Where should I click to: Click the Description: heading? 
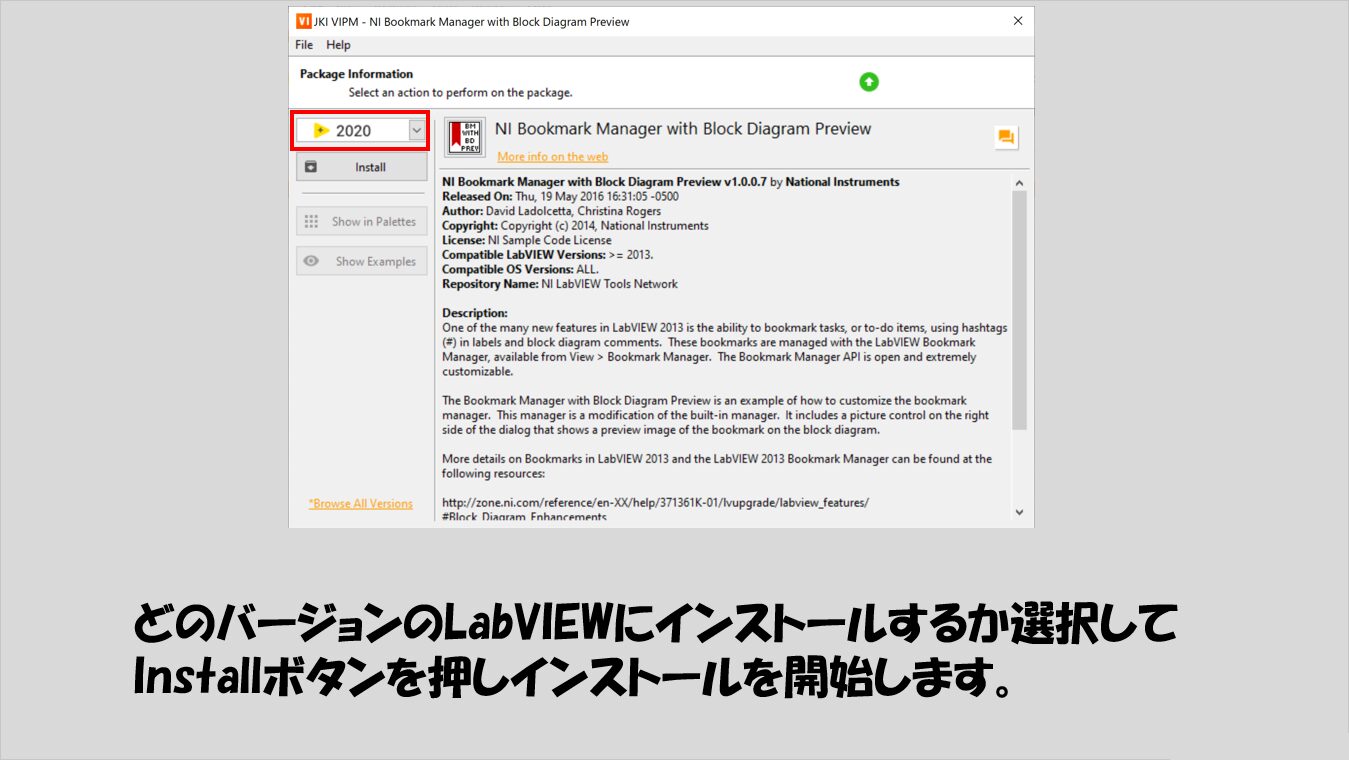pos(475,313)
